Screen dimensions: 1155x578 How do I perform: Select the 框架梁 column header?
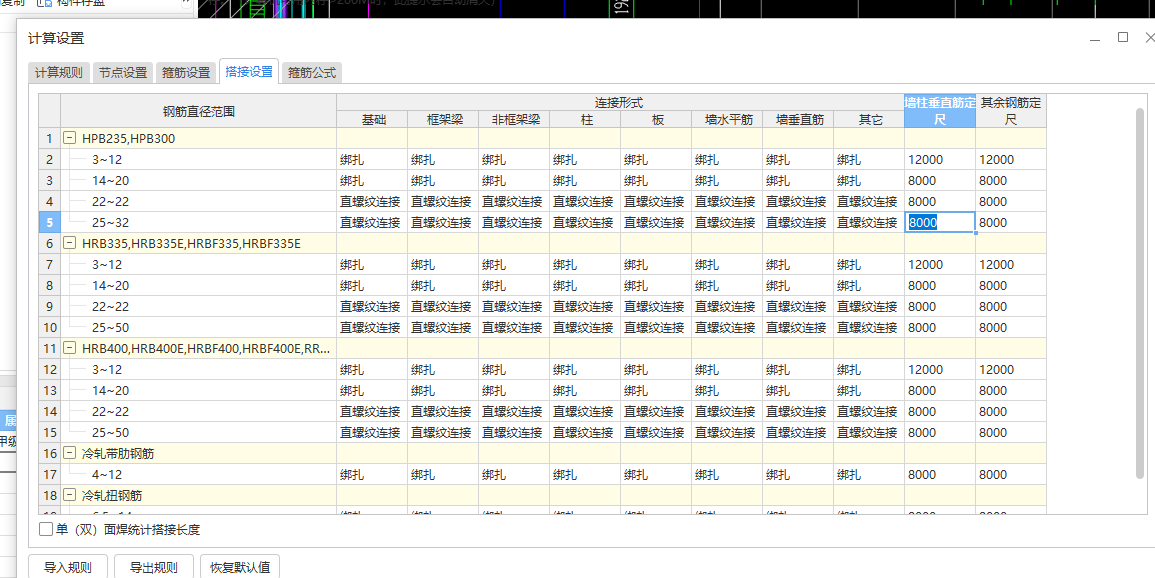[443, 120]
